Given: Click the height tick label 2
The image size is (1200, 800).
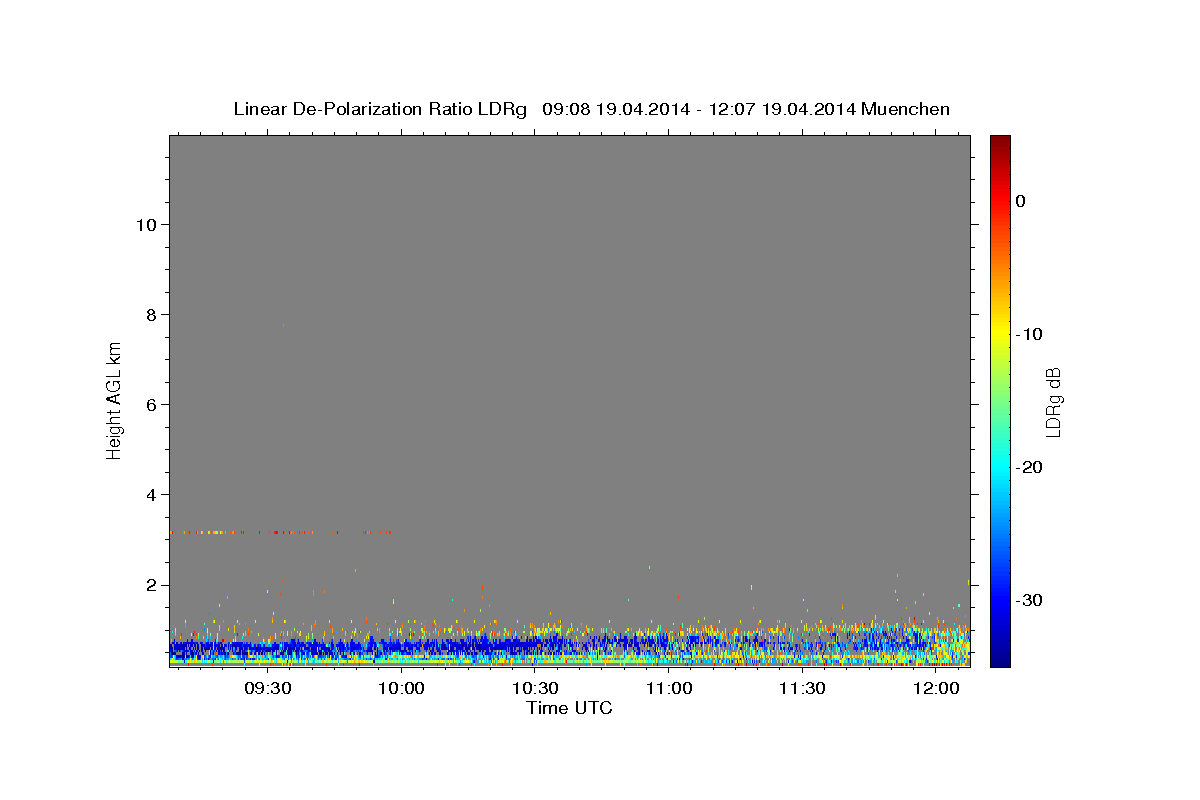Looking at the screenshot, I should 150,585.
